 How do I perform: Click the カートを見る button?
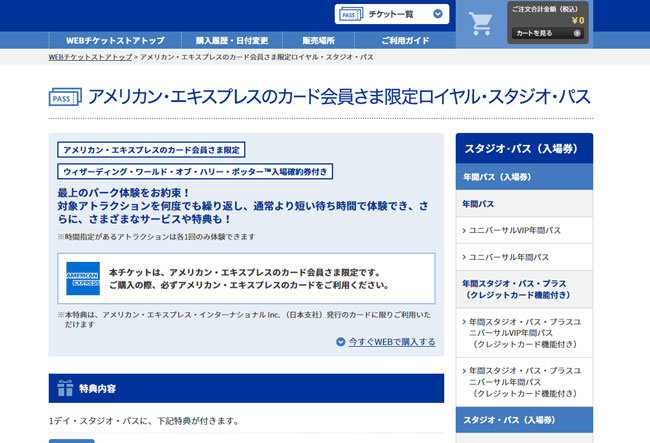tap(548, 33)
